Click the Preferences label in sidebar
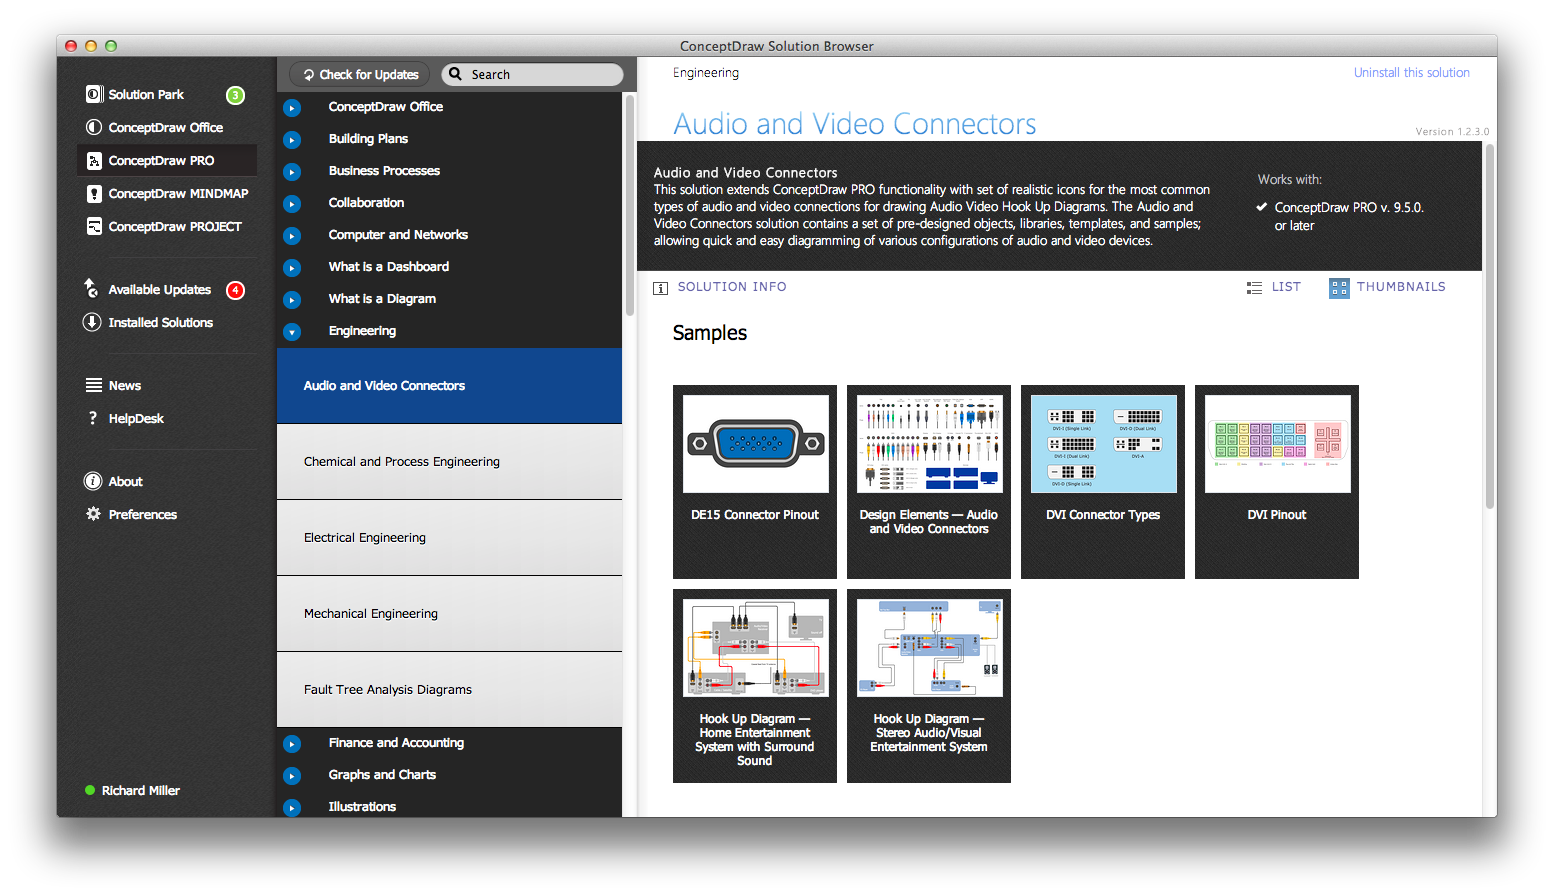The width and height of the screenshot is (1554, 896). click(143, 515)
